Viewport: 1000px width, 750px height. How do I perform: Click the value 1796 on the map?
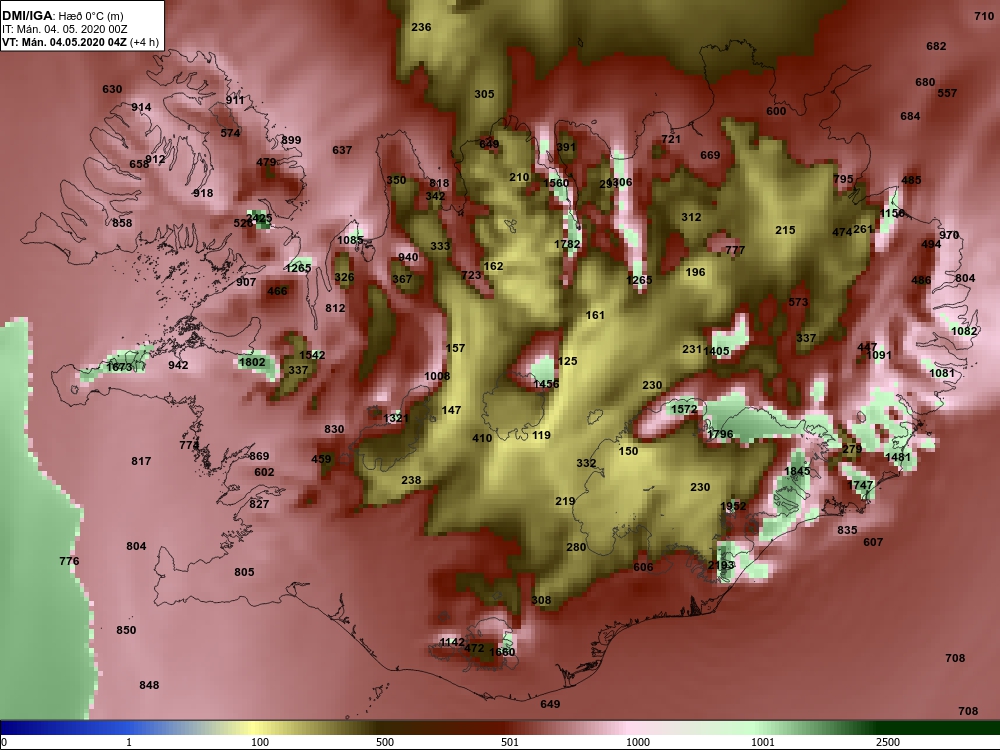pos(720,434)
